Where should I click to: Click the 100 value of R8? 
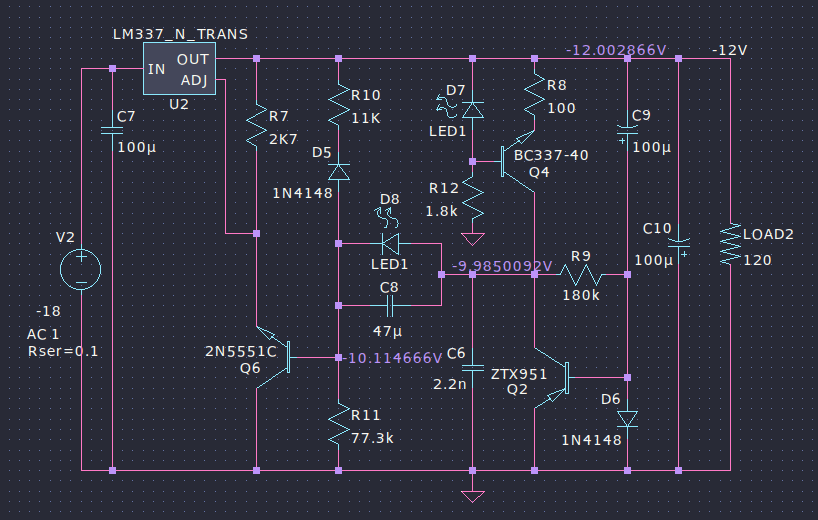coord(561,108)
